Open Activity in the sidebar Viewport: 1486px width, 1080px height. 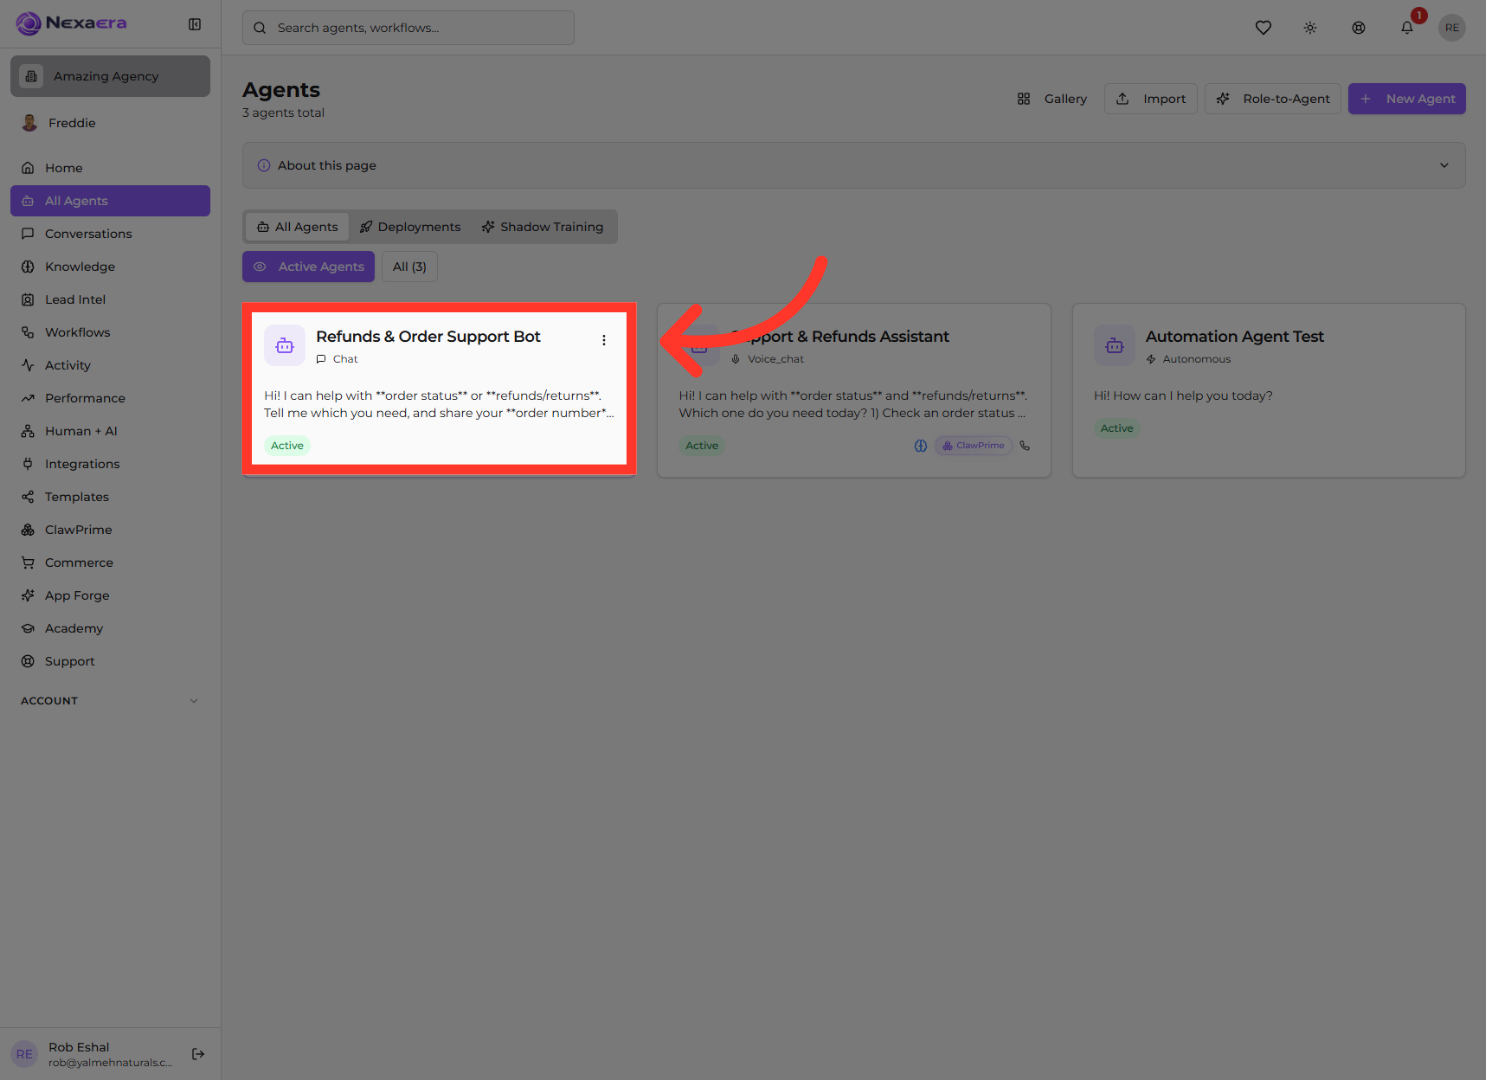(110, 366)
